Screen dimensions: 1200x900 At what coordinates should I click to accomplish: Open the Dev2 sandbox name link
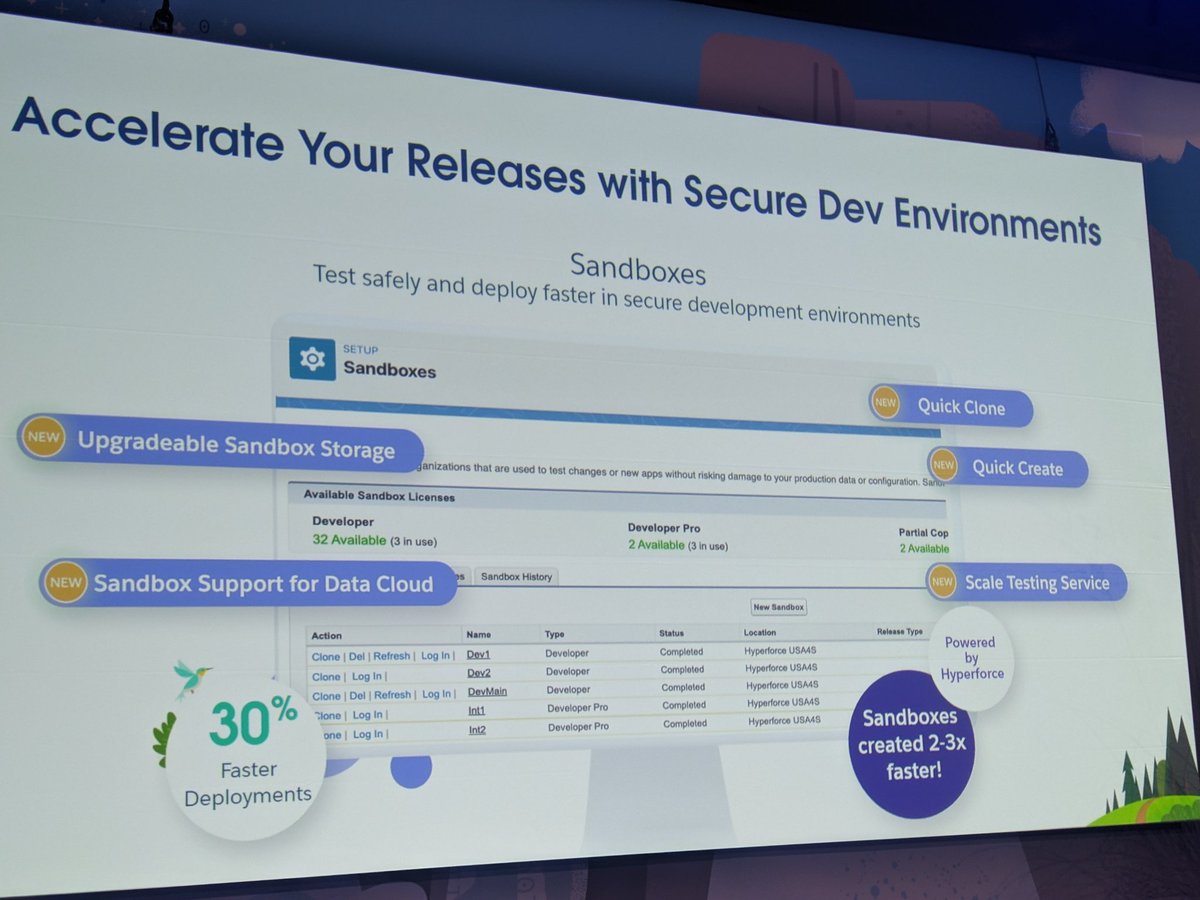click(479, 673)
